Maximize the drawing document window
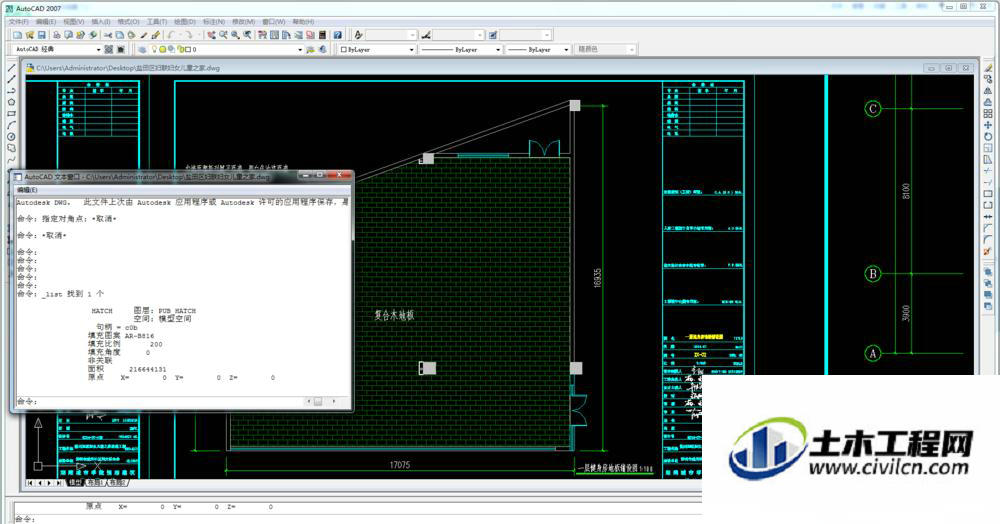Screen dimensions: 1000x524 (948, 68)
